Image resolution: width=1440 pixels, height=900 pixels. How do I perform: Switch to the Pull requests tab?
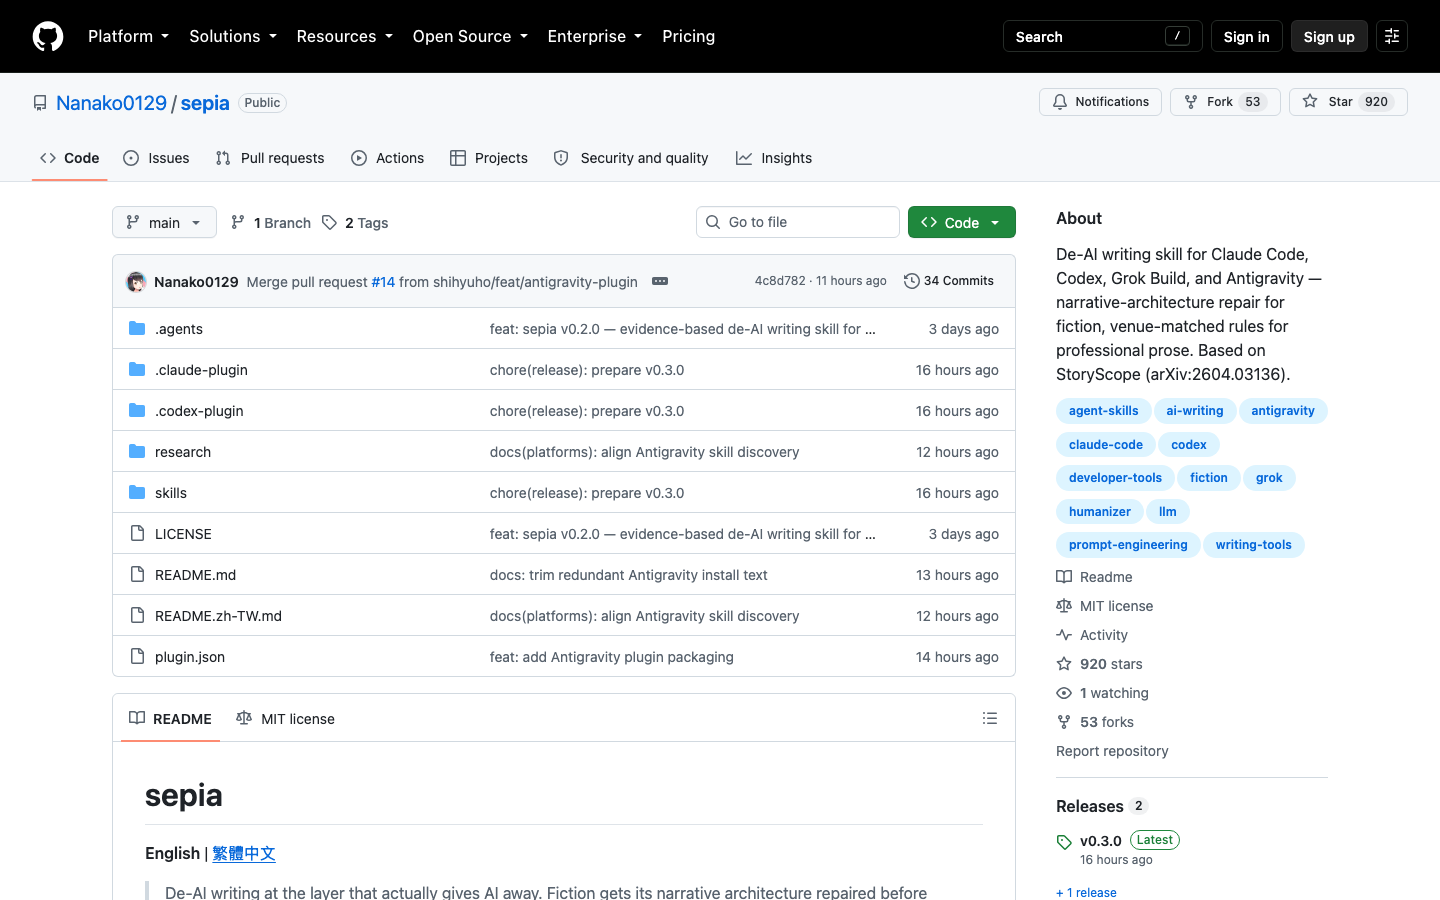(270, 158)
